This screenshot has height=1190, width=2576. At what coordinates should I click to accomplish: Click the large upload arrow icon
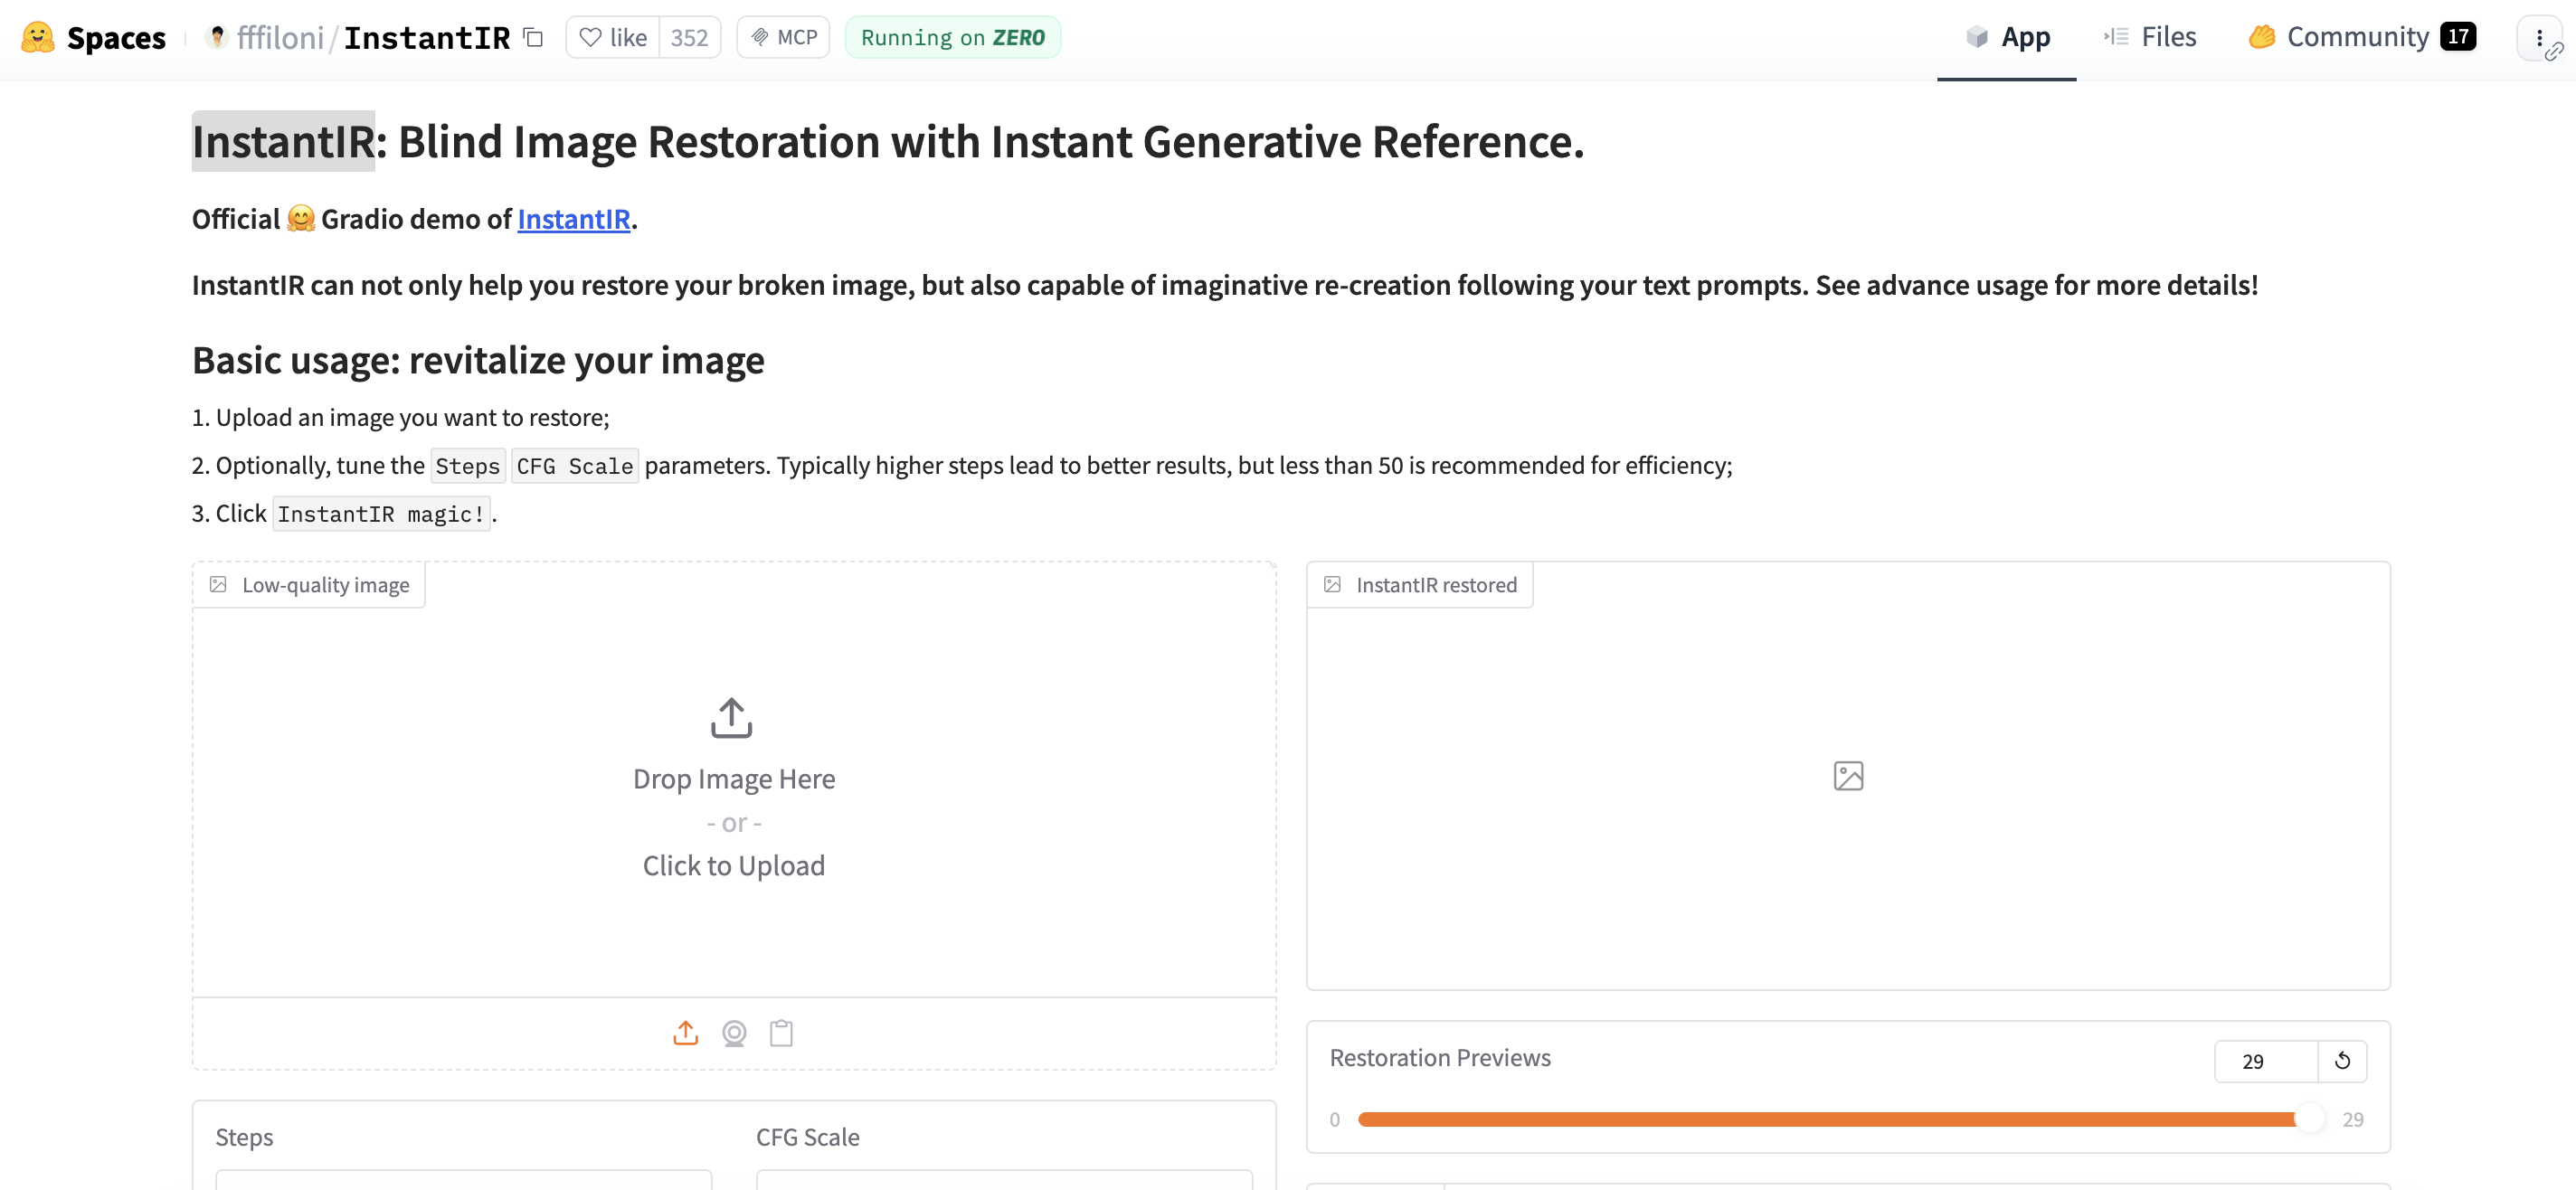pos(731,718)
